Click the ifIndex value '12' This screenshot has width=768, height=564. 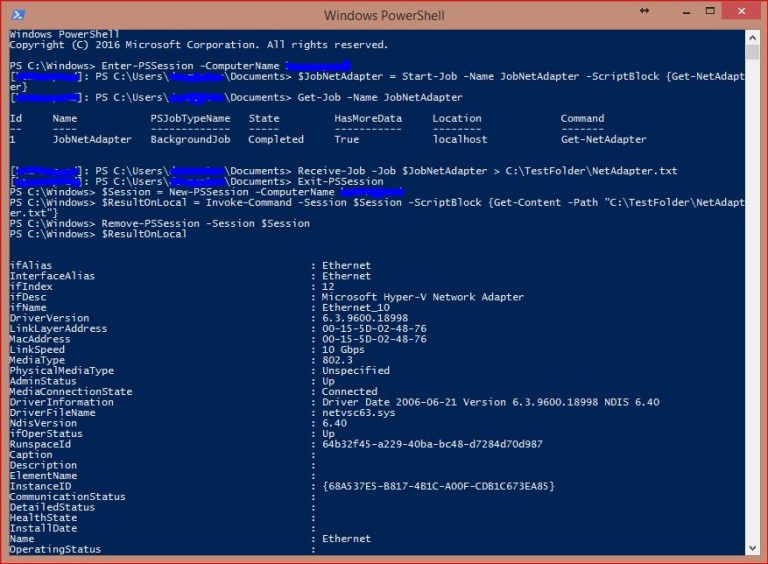pyautogui.click(x=328, y=287)
